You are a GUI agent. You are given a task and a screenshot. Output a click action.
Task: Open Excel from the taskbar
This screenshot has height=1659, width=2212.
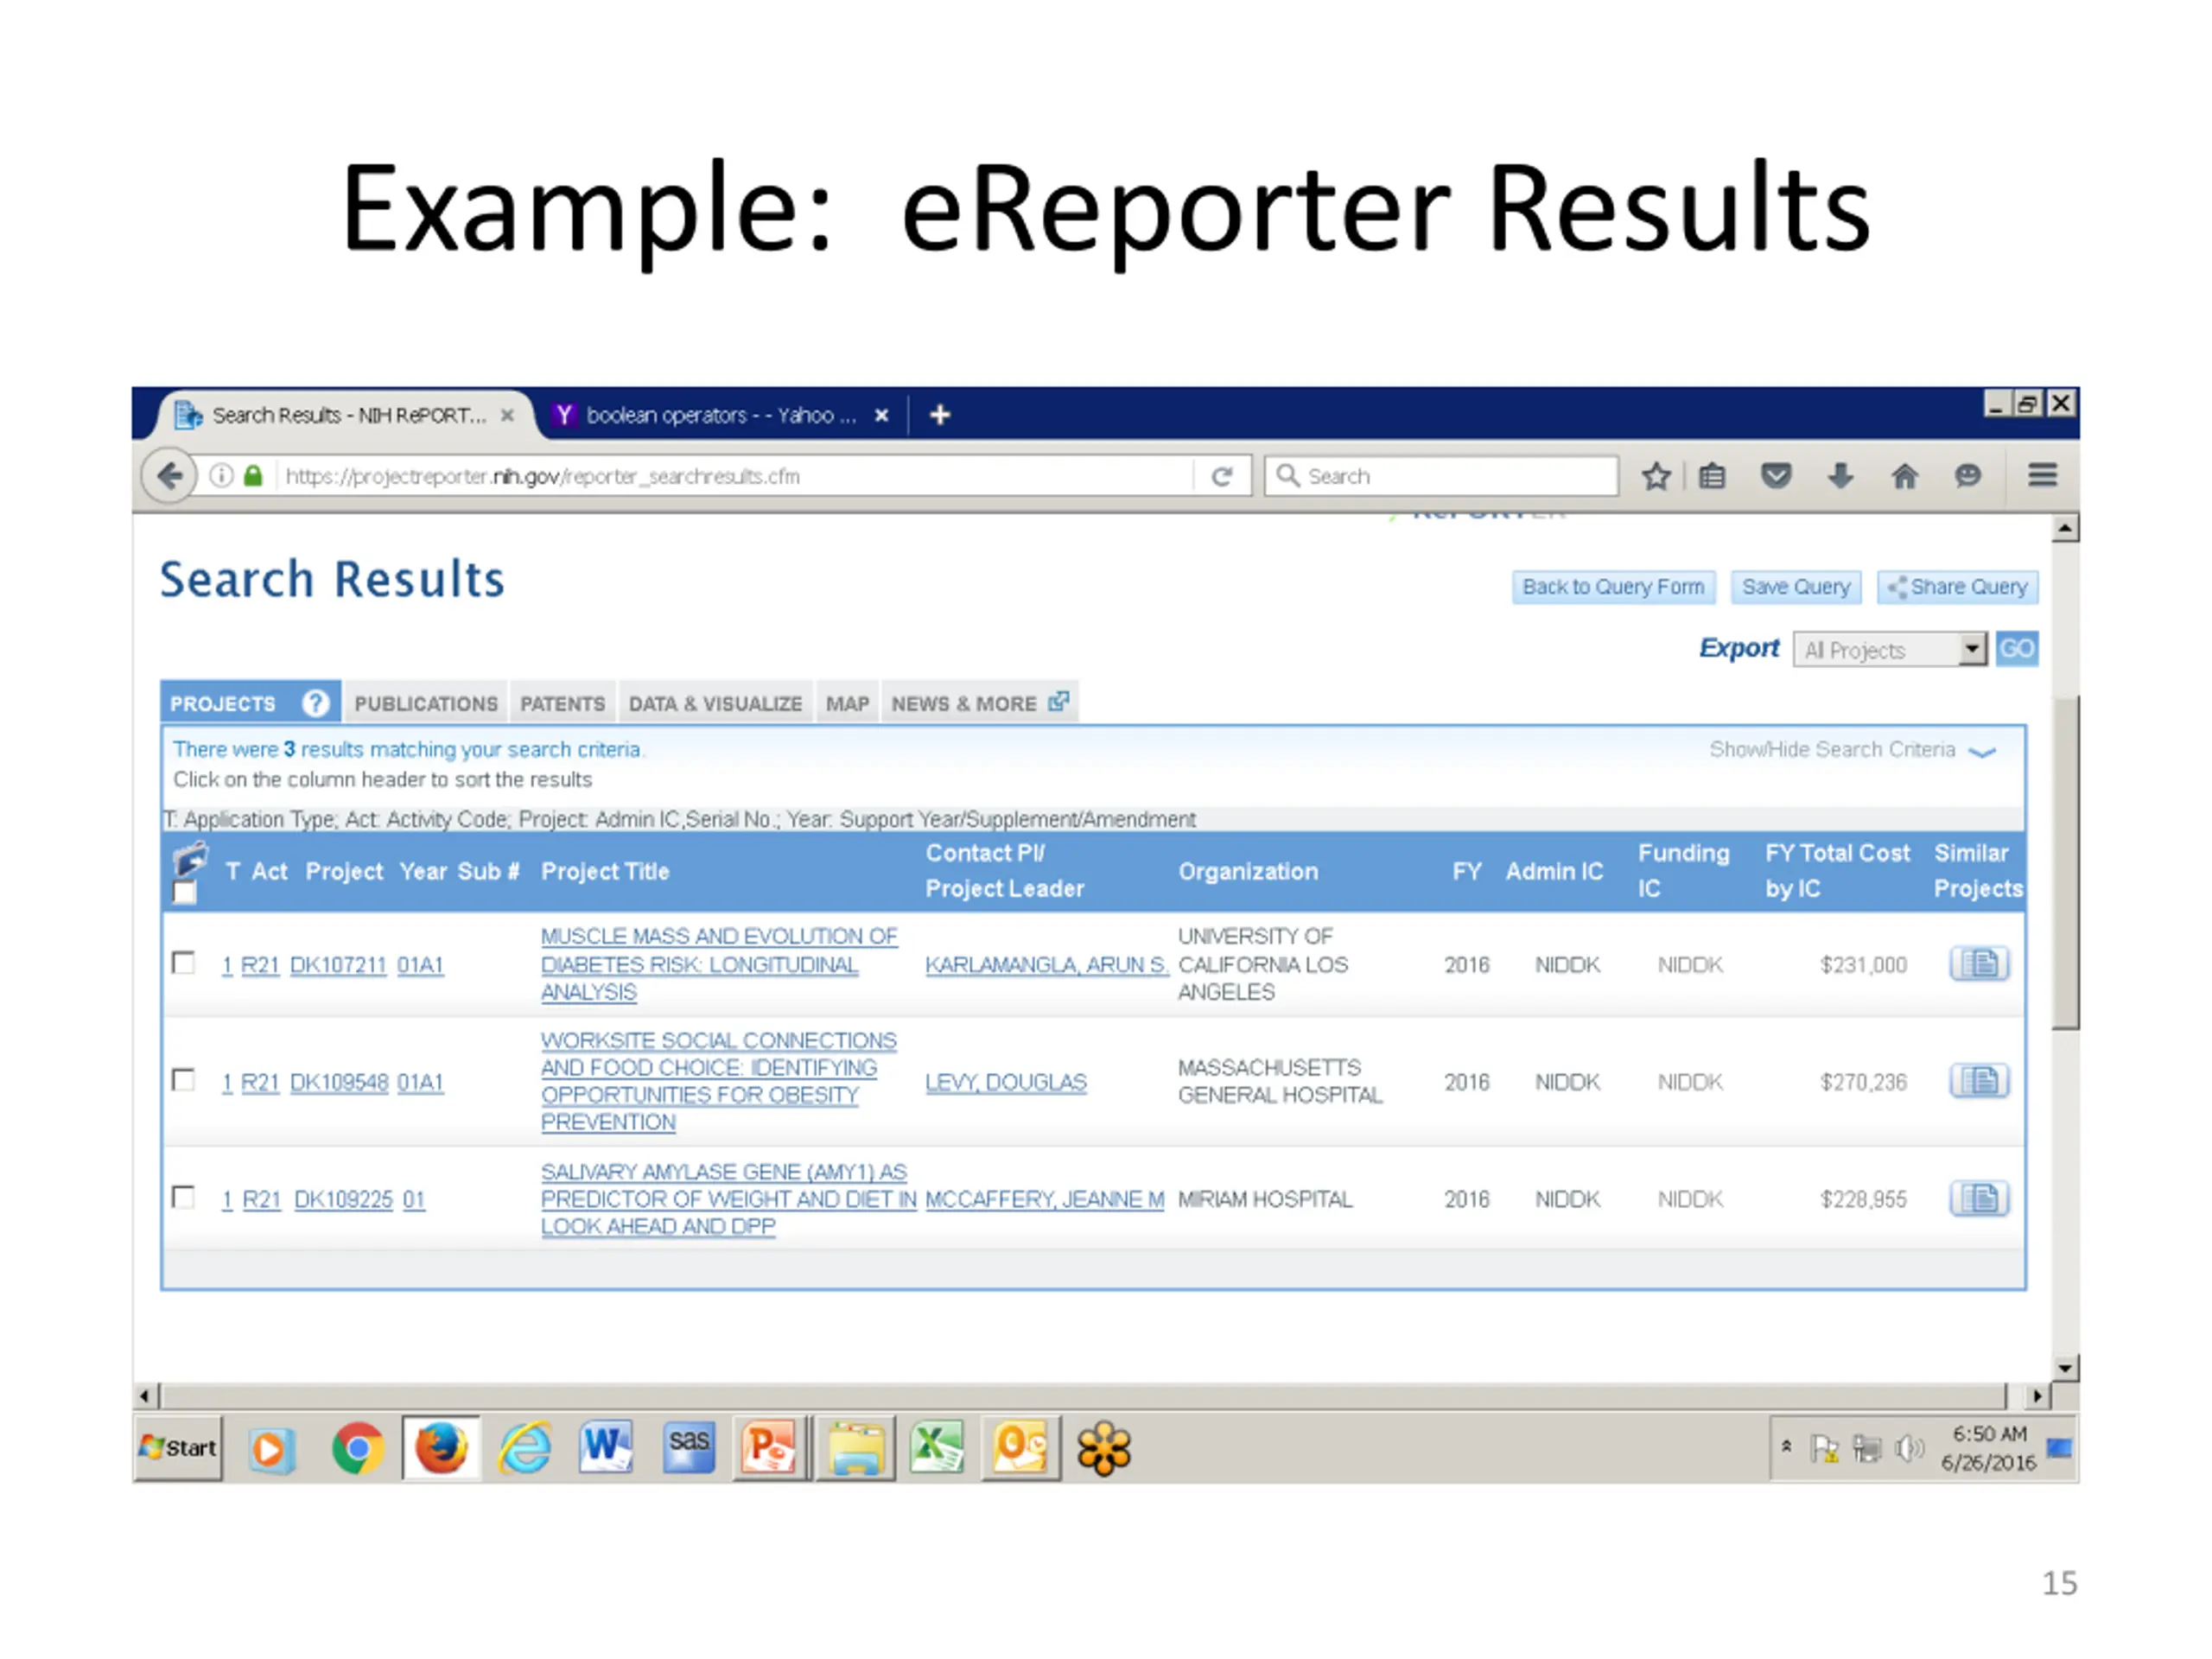click(937, 1448)
